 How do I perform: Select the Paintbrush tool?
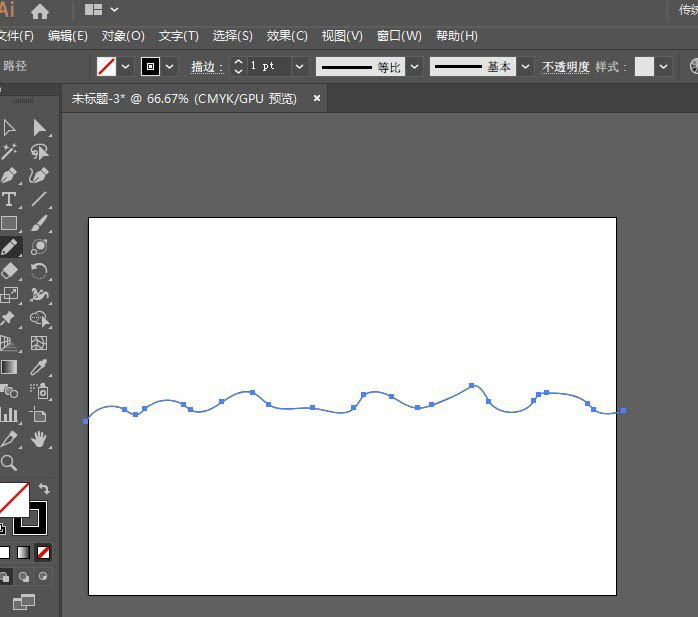pos(39,223)
